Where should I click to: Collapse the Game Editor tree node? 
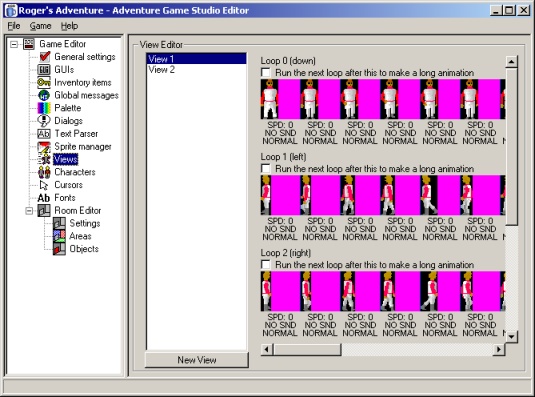[x=14, y=44]
